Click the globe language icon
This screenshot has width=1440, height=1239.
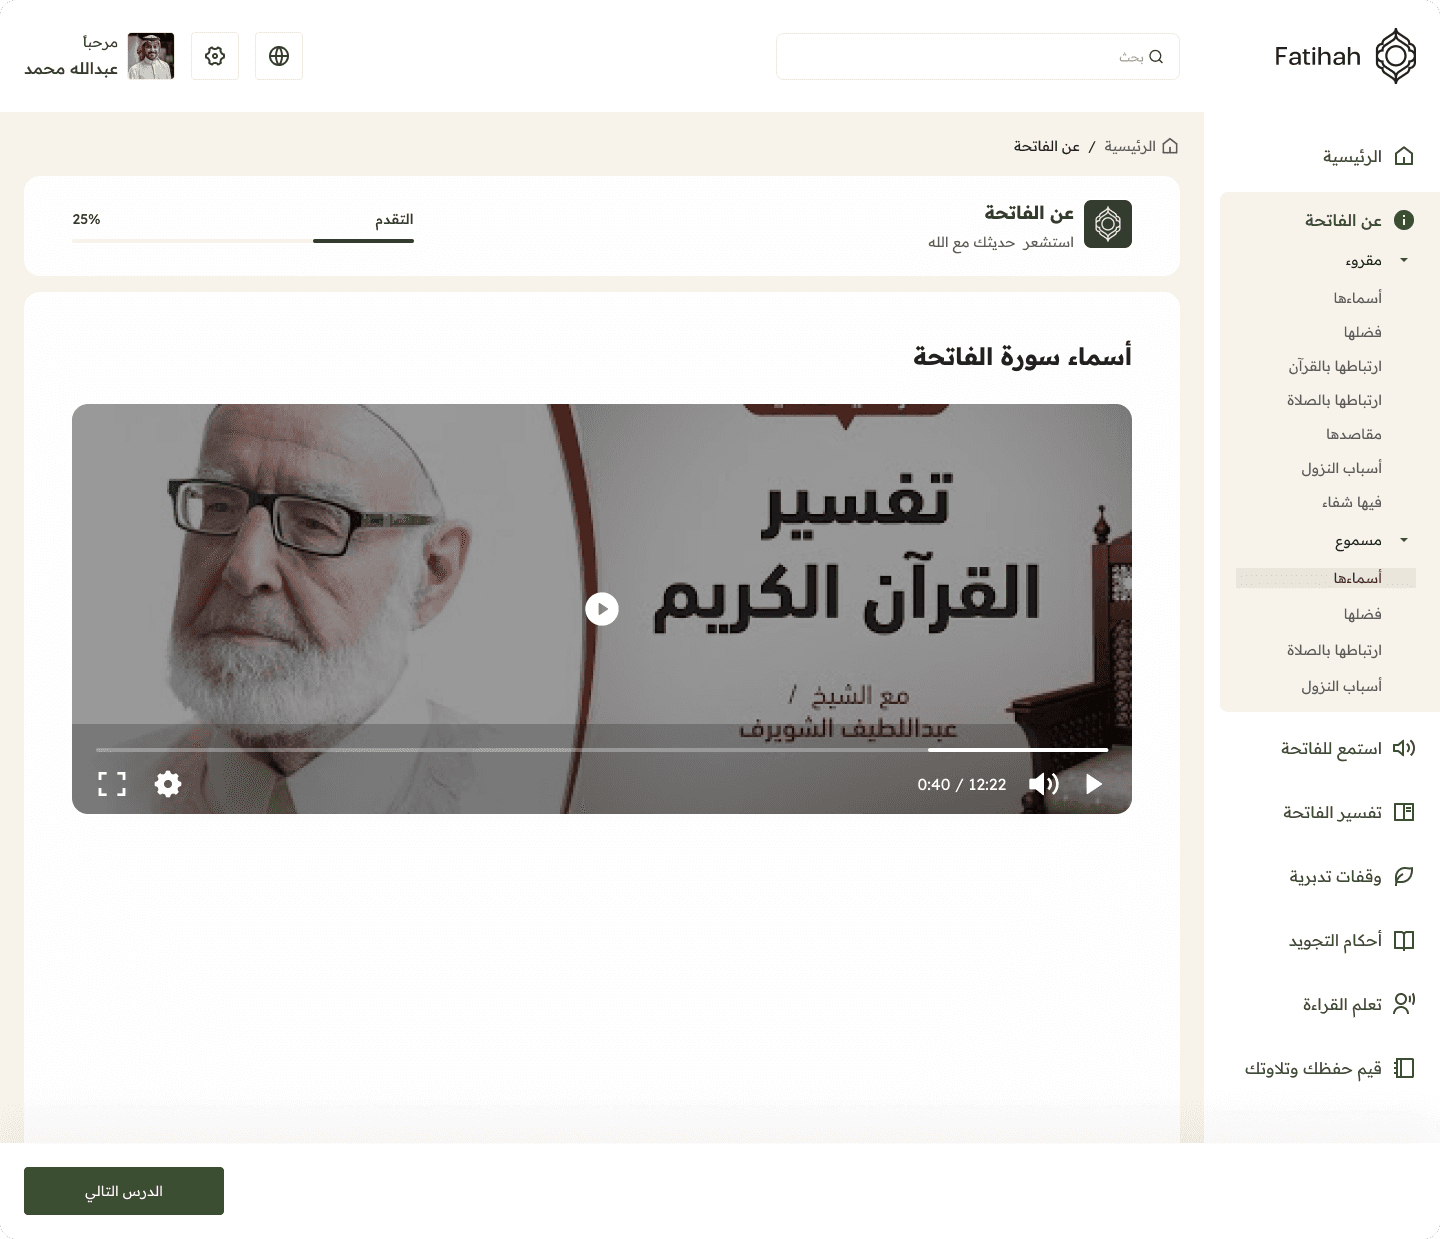click(279, 56)
